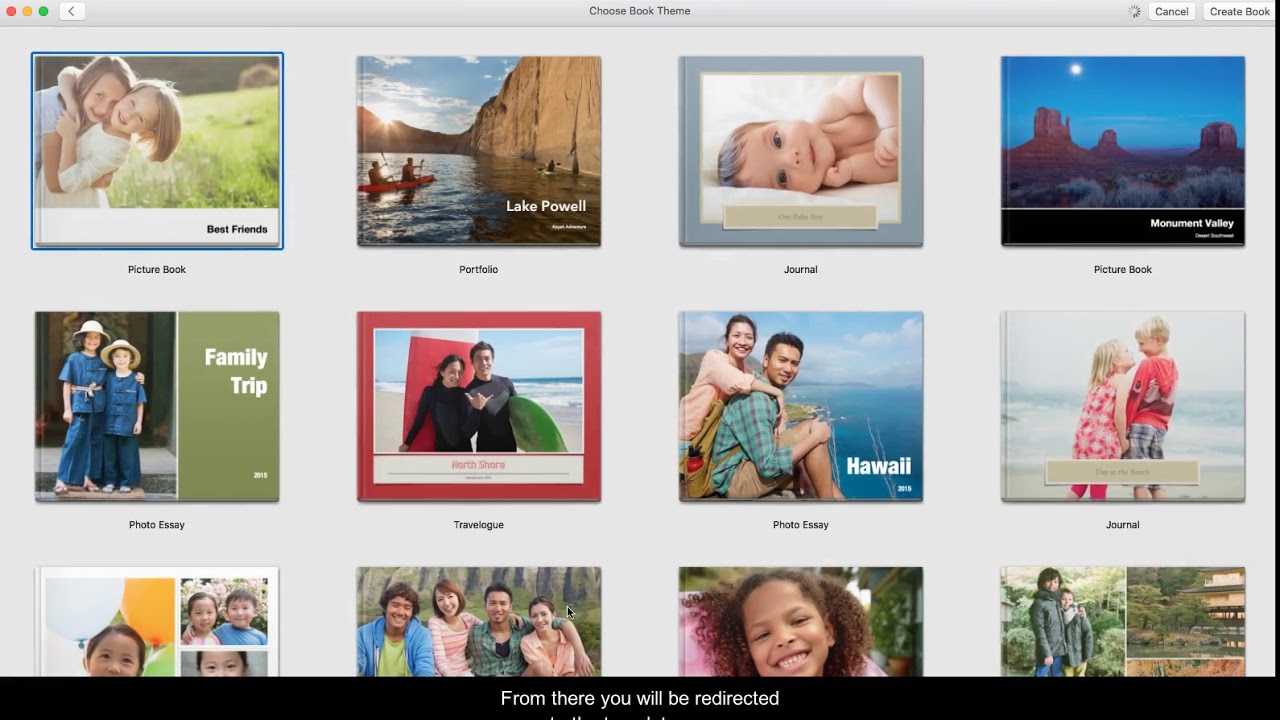Select the North Shore Travelogue theme
The width and height of the screenshot is (1280, 720).
(479, 406)
